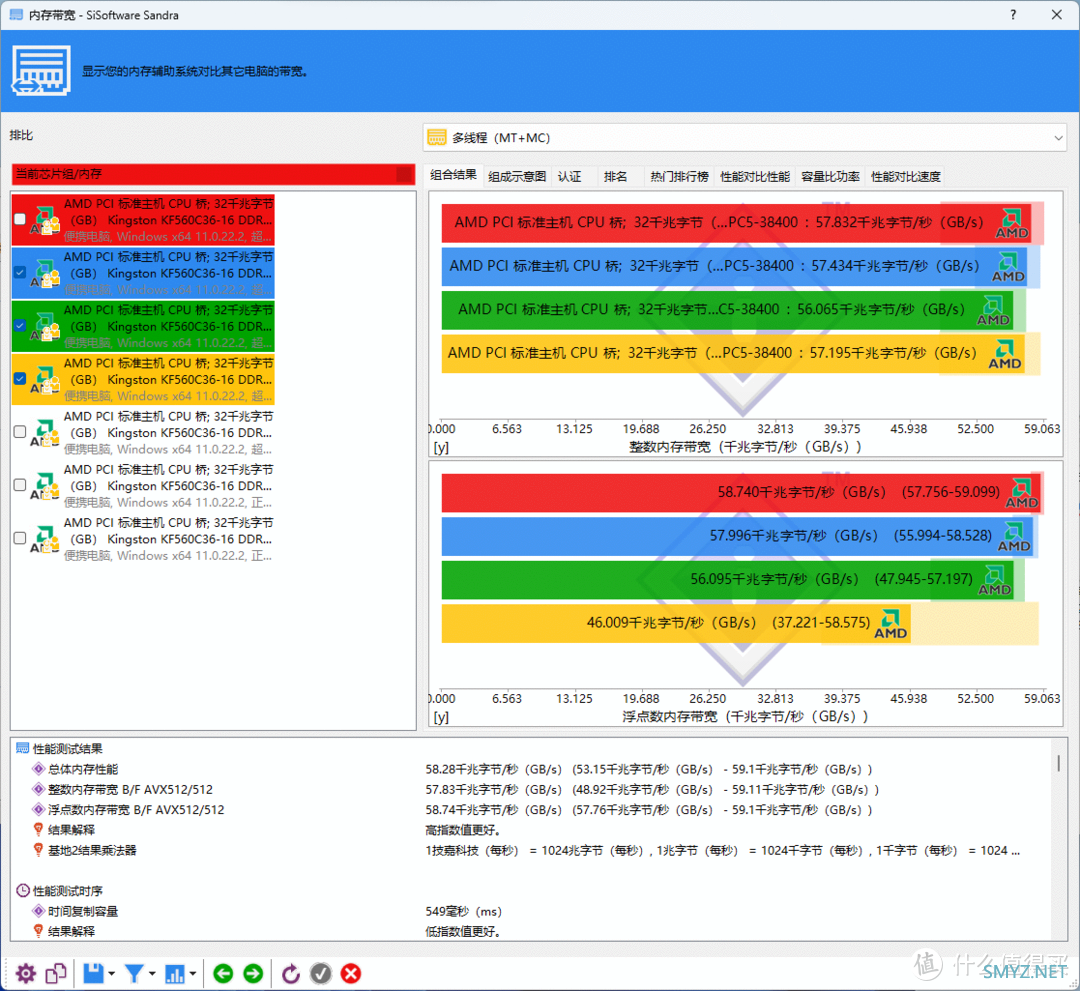The image size is (1080, 991).
Task: Close the Sandra window
Action: 1057,14
